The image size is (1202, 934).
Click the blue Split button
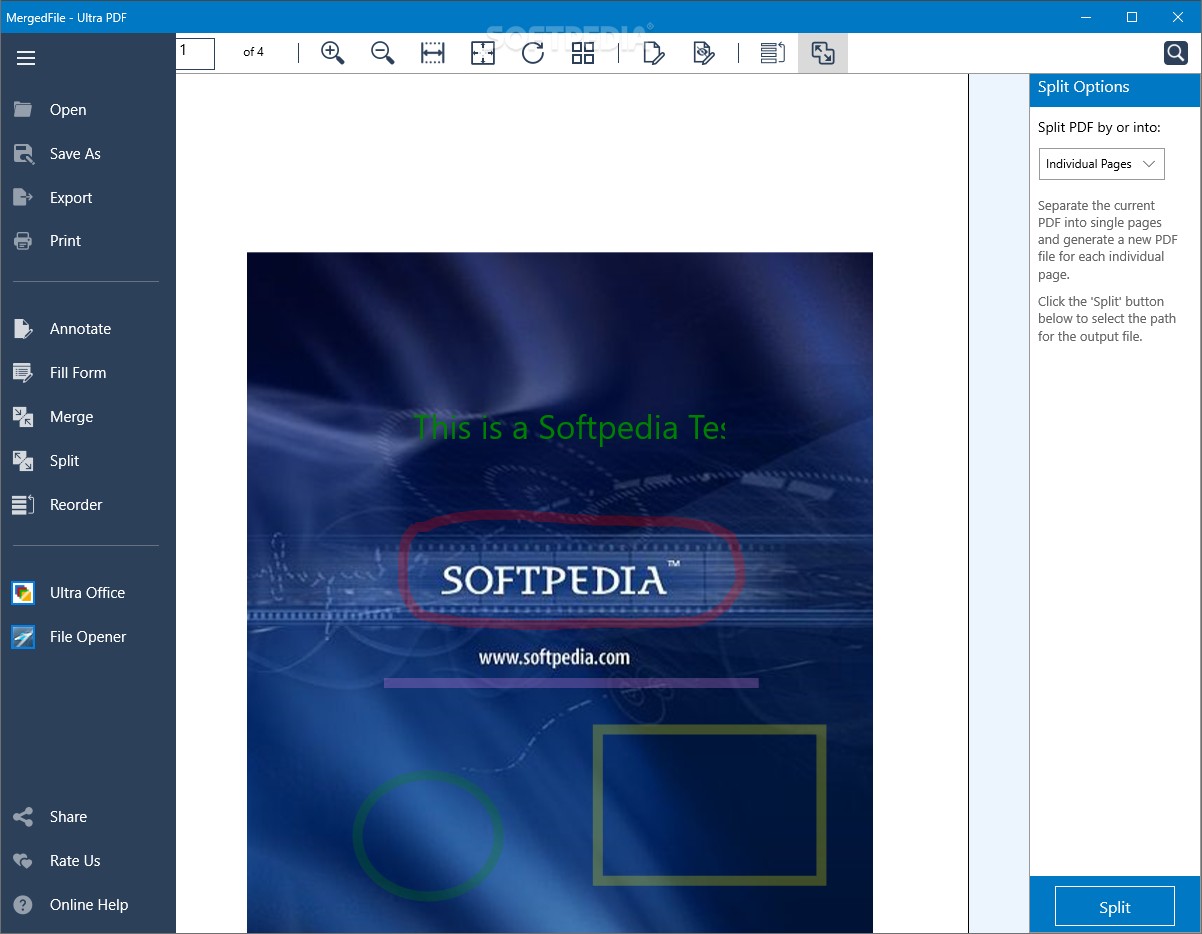point(1115,907)
